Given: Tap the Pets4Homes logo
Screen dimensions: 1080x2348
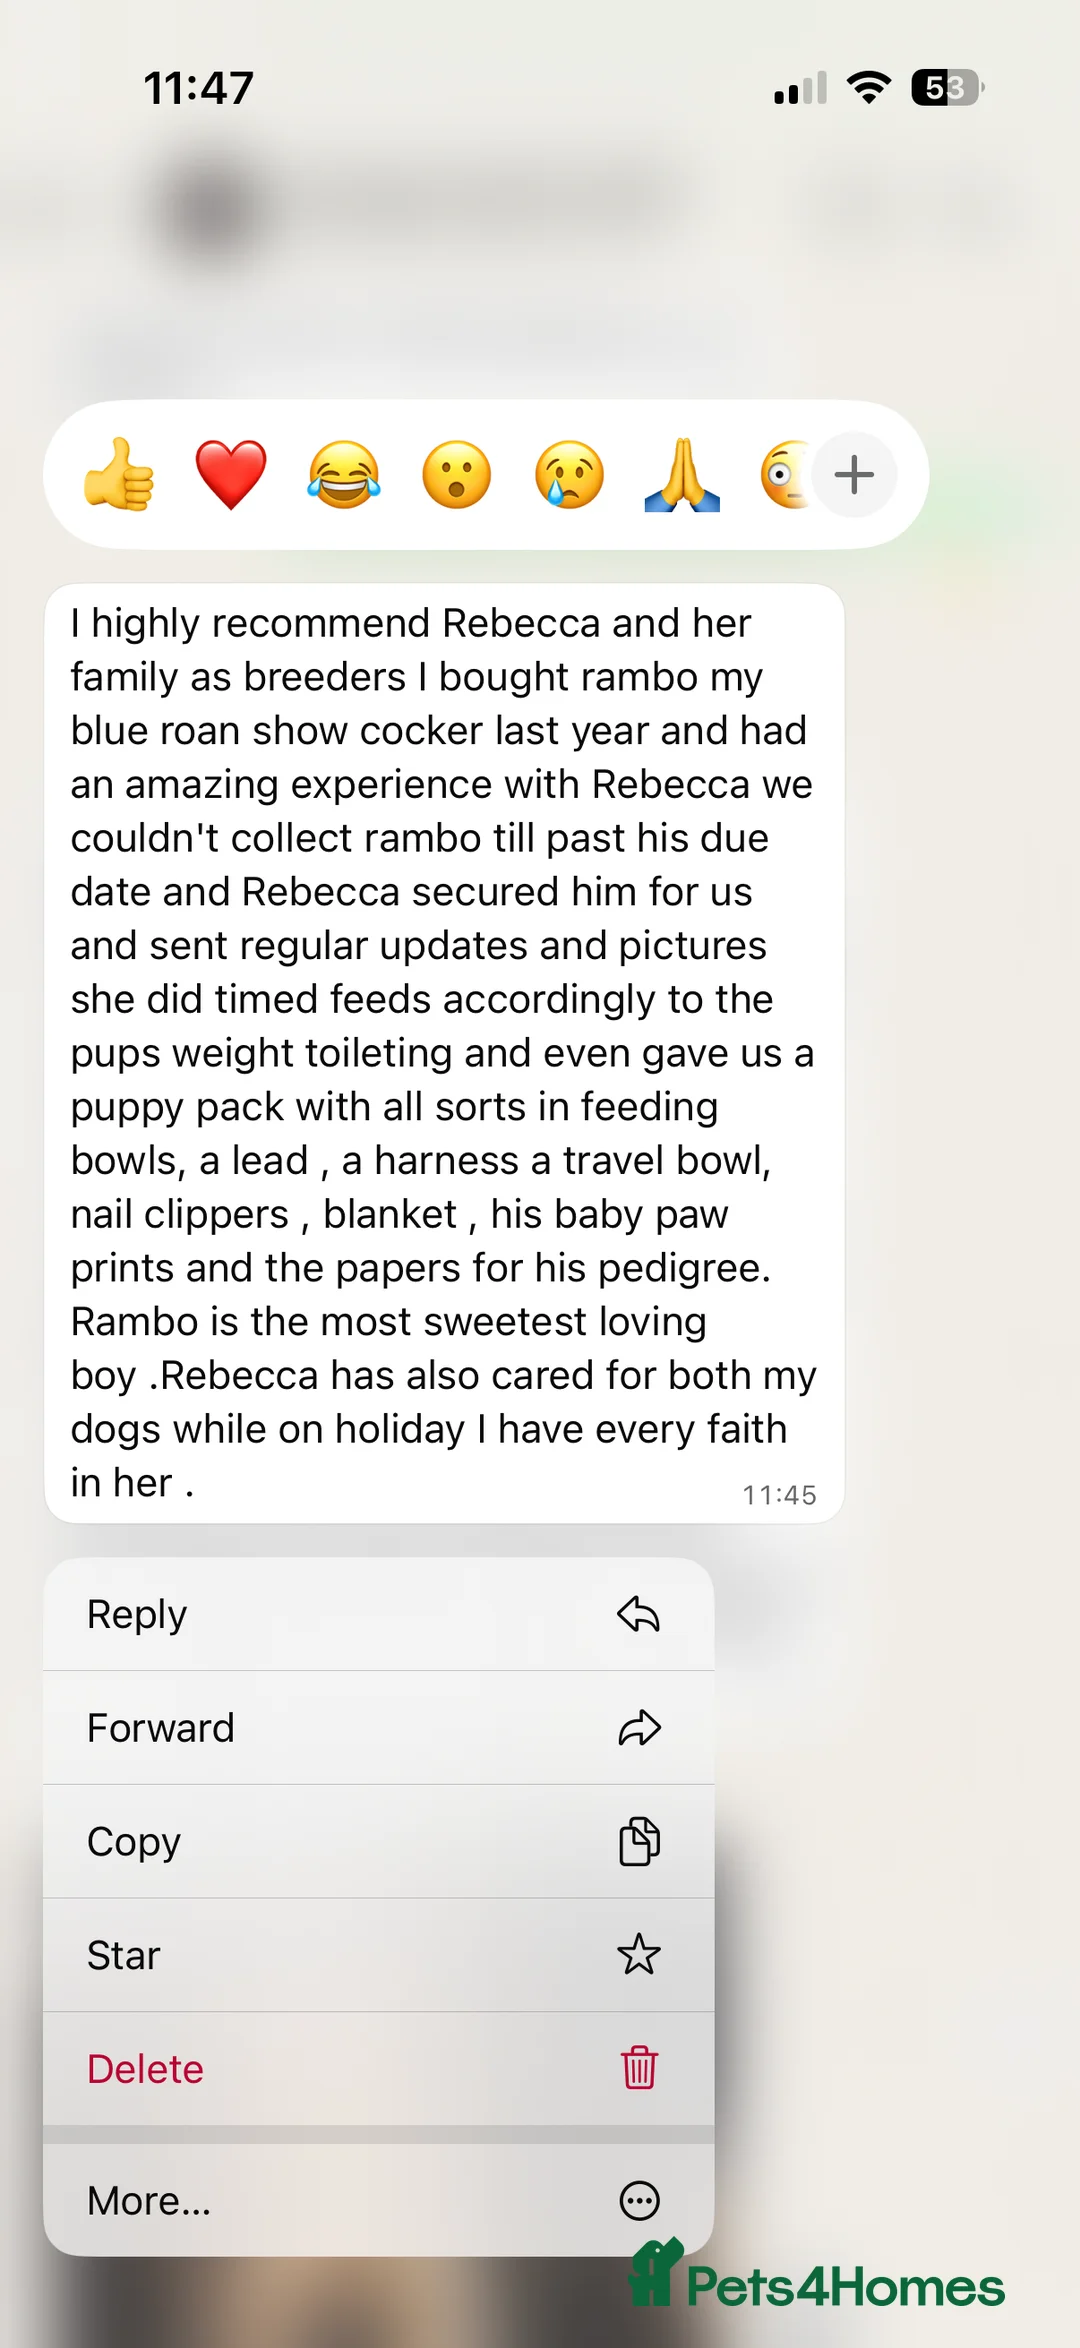Looking at the screenshot, I should click(x=816, y=2284).
